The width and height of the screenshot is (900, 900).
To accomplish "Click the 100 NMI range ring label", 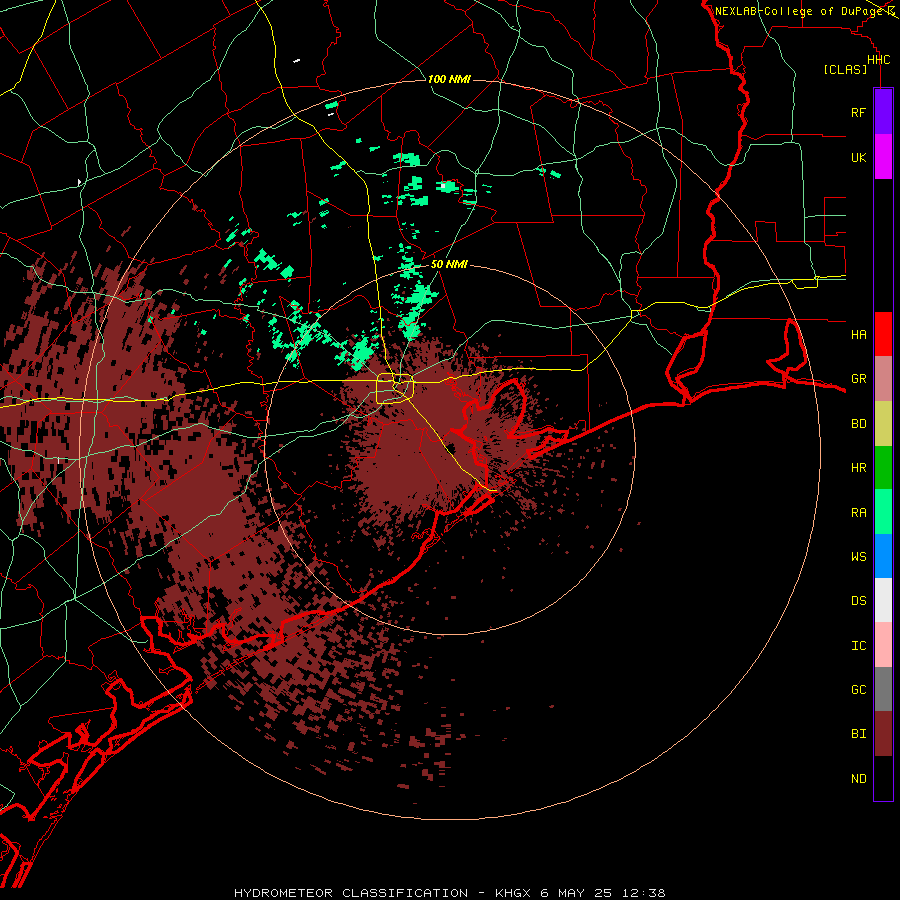I will click(x=449, y=79).
